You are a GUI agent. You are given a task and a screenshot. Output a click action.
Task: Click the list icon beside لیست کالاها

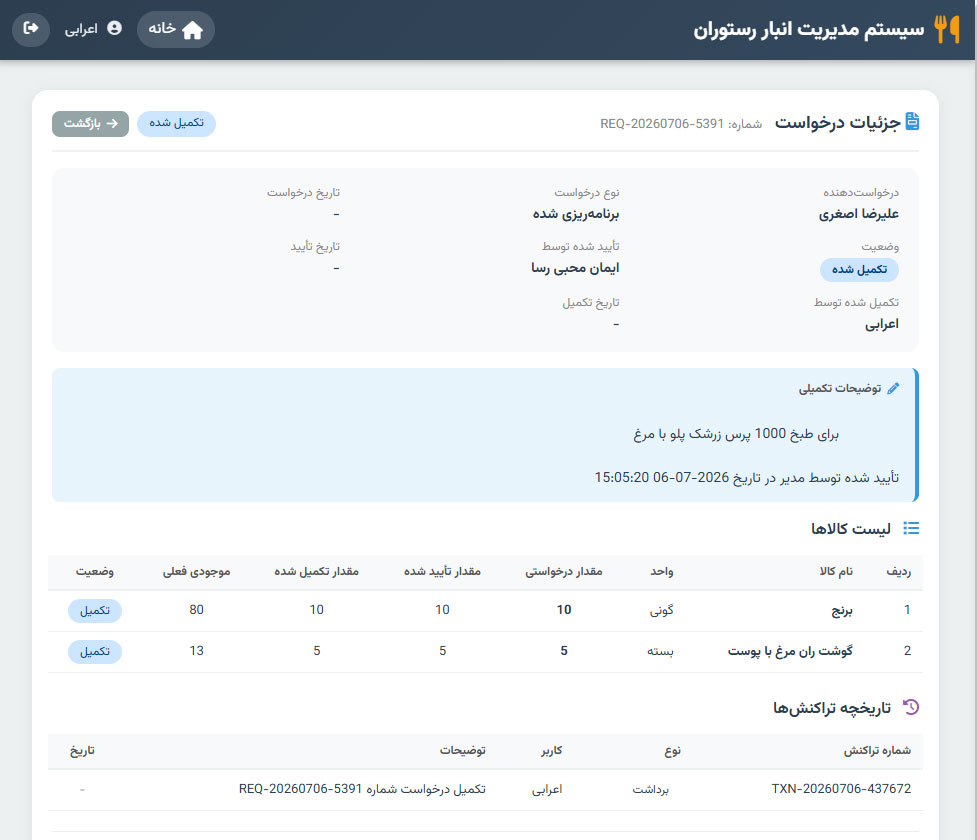pos(911,528)
